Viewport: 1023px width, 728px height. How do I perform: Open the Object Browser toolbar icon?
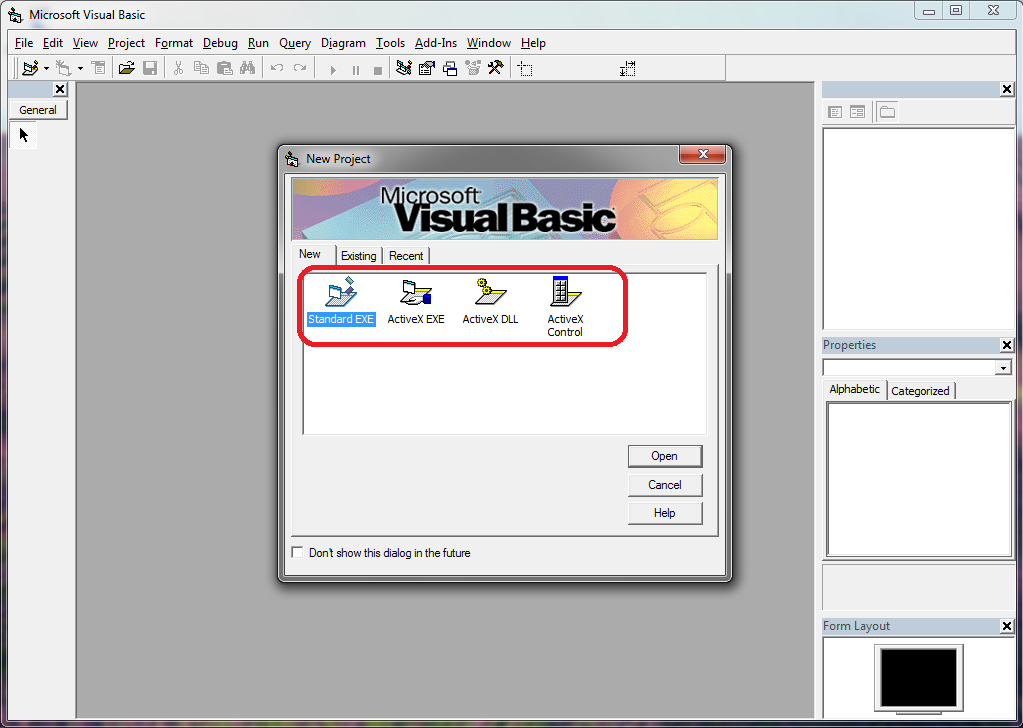pyautogui.click(x=473, y=68)
